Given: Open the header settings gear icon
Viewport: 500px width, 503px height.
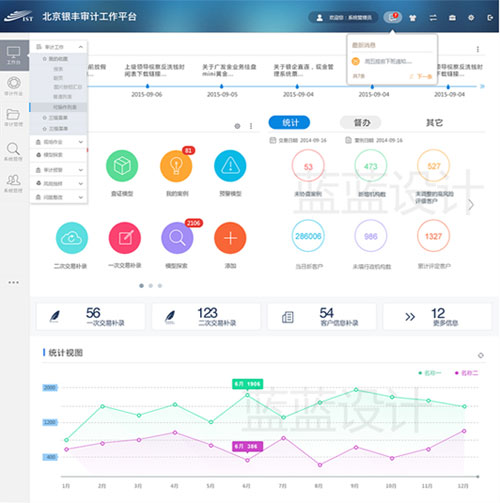Looking at the screenshot, I should coord(471,18).
